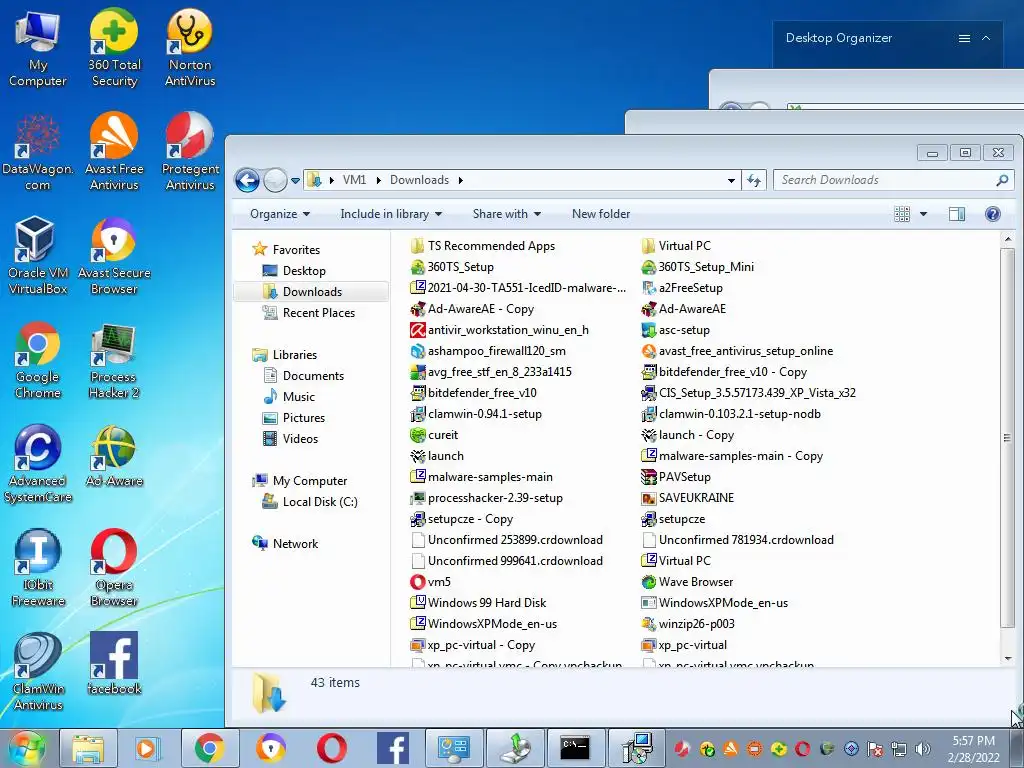Viewport: 1024px width, 768px height.
Task: Select the Ad-Aware desktop icon
Action: (x=114, y=456)
